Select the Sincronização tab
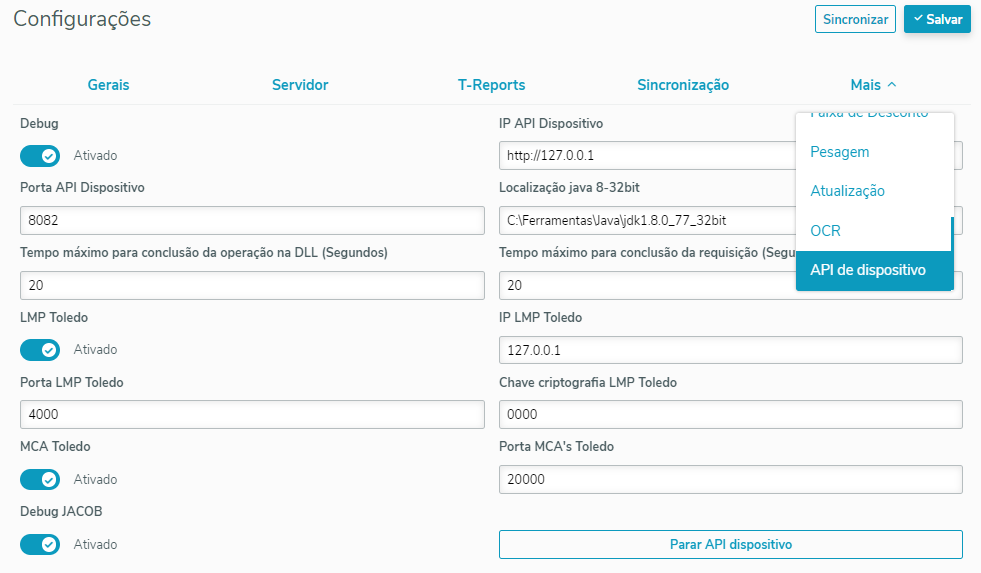The image size is (981, 573). [683, 85]
